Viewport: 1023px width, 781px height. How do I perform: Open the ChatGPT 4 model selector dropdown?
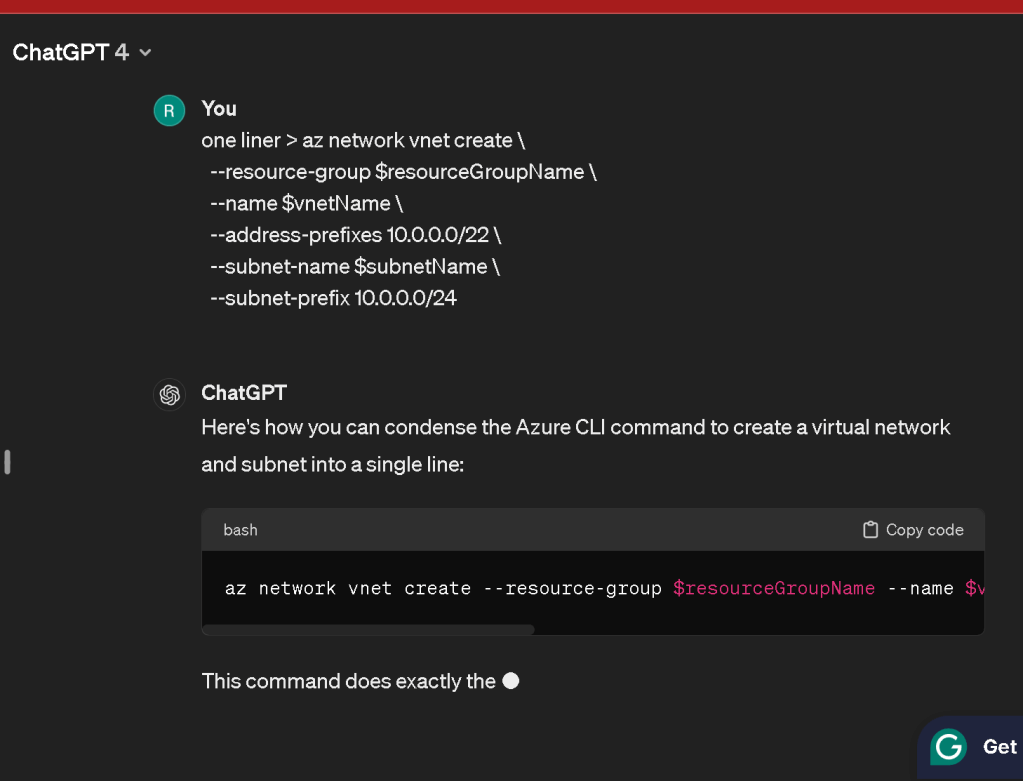[82, 52]
